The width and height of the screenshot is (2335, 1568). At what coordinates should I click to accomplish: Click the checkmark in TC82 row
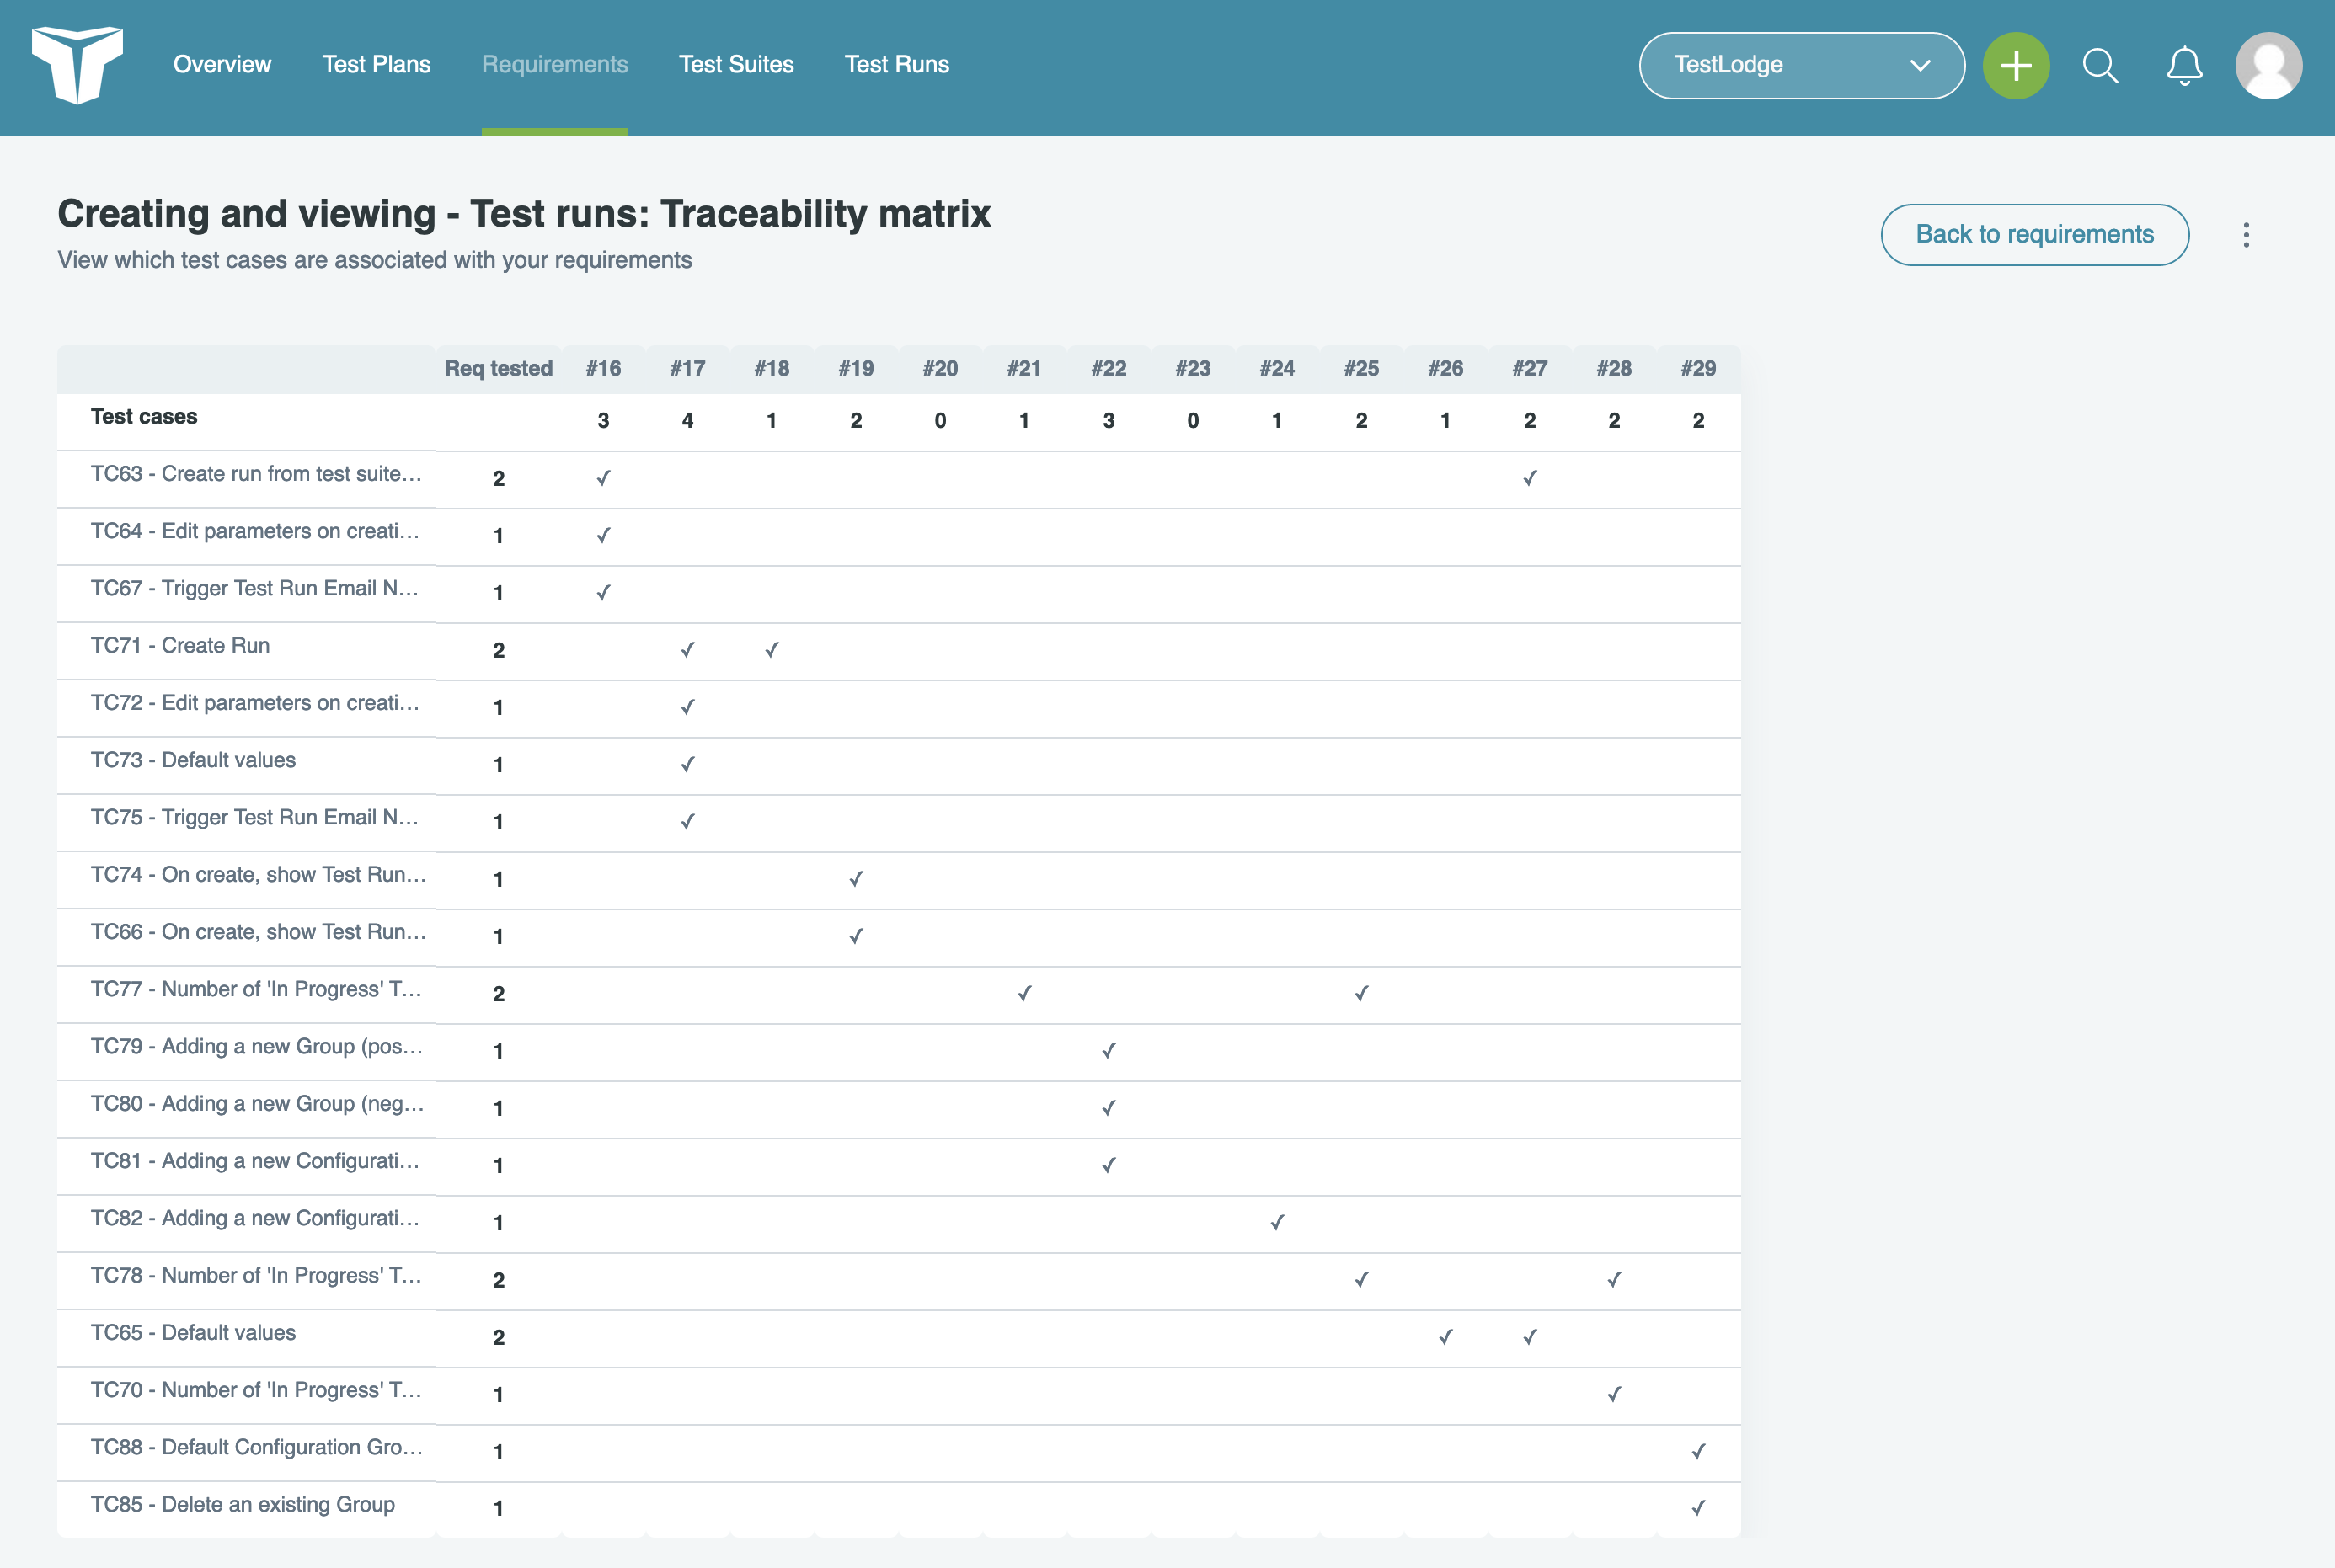[1277, 1222]
